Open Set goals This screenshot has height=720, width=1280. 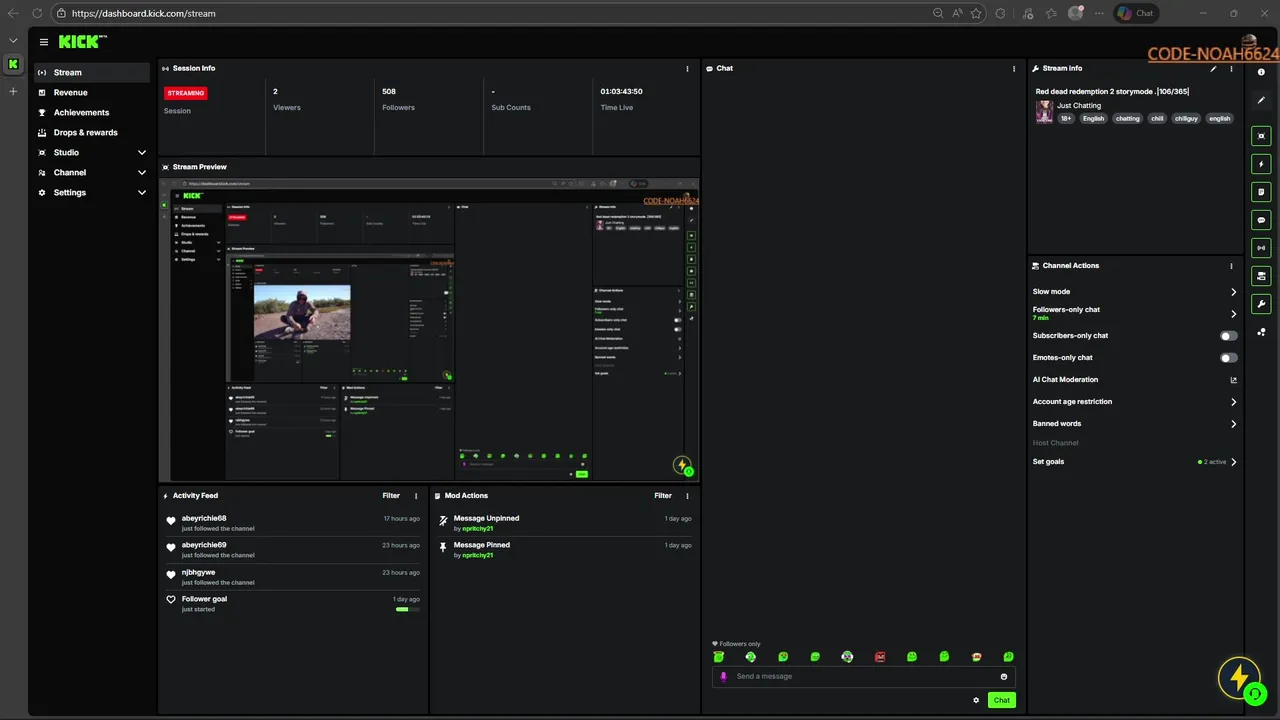click(1134, 462)
